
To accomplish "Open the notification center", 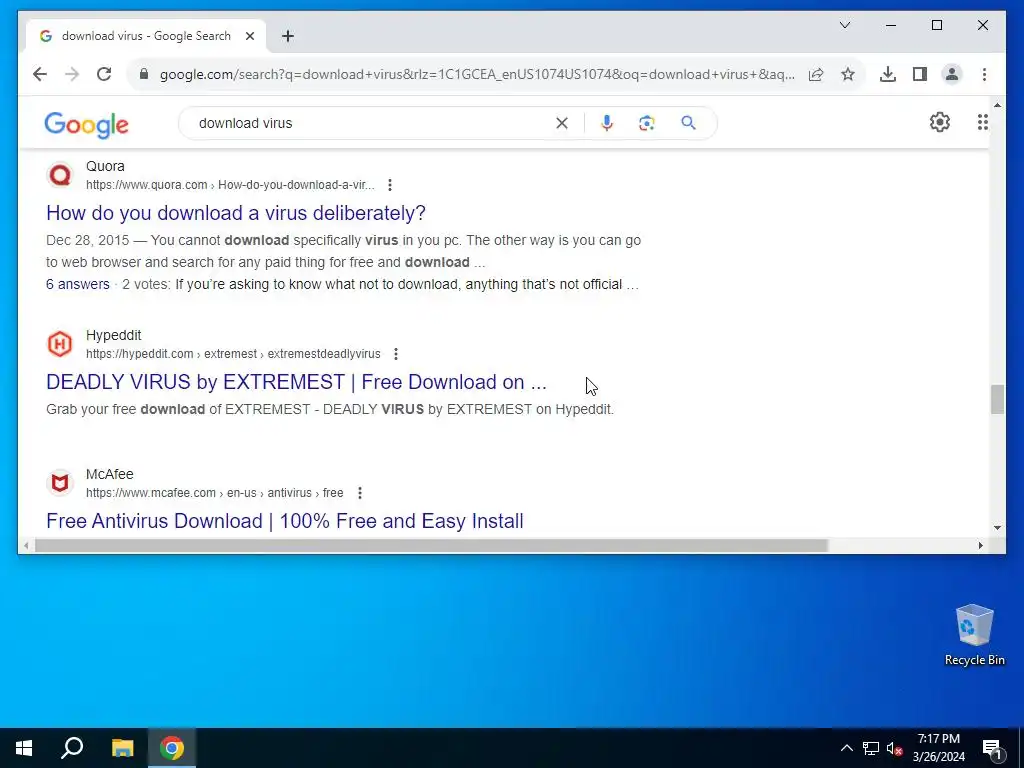I will (x=992, y=748).
